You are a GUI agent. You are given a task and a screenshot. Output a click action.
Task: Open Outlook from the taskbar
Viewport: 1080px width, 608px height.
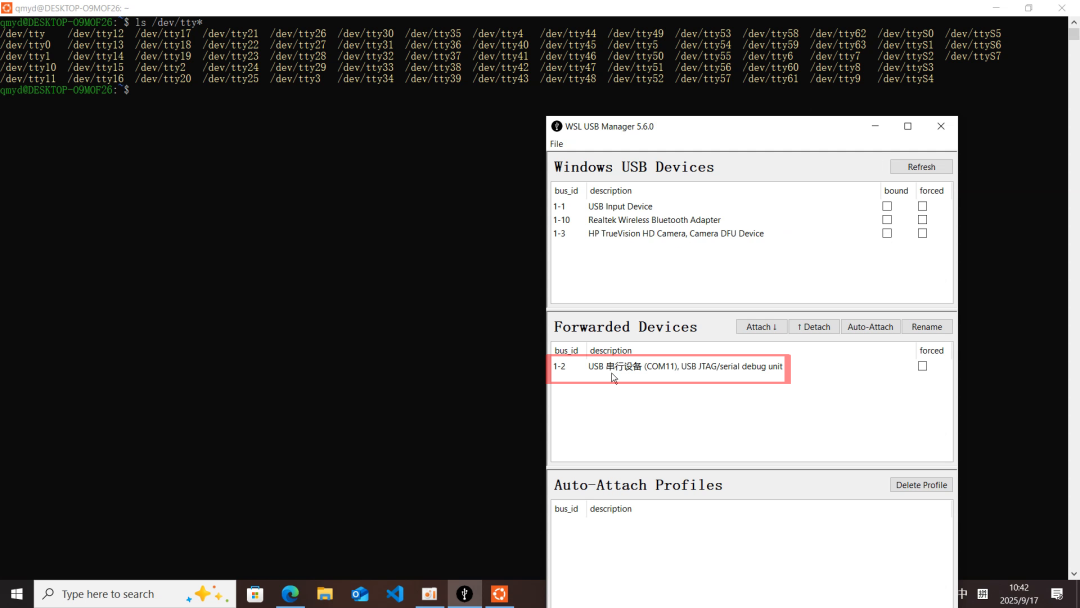click(x=360, y=594)
